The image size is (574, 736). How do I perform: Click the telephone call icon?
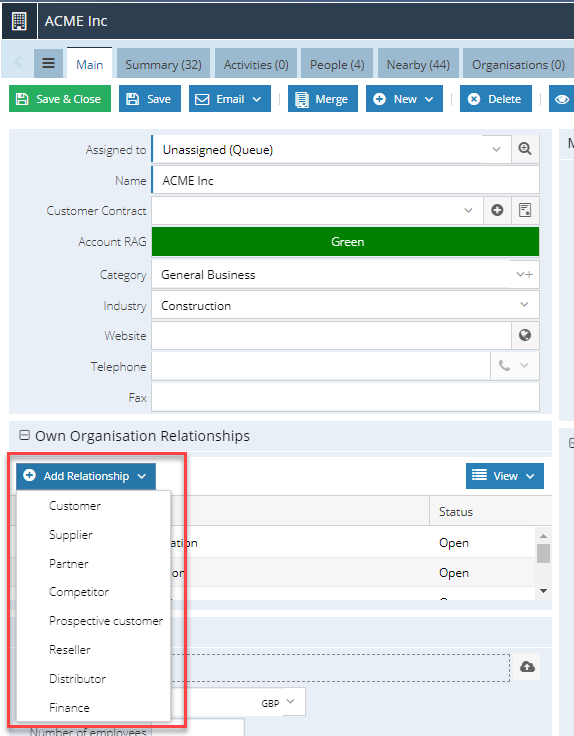coord(505,366)
